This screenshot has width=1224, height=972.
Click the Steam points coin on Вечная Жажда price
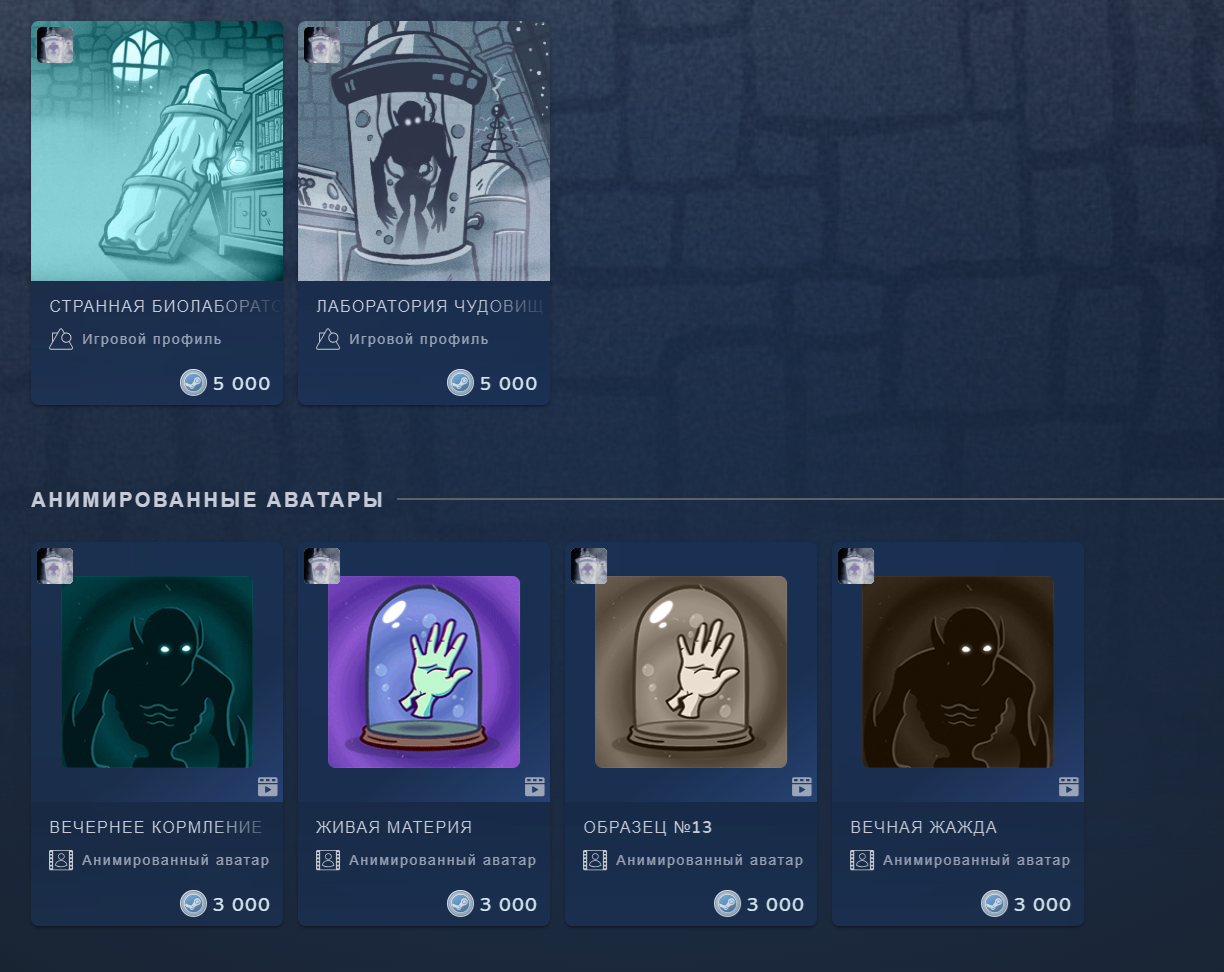[994, 904]
